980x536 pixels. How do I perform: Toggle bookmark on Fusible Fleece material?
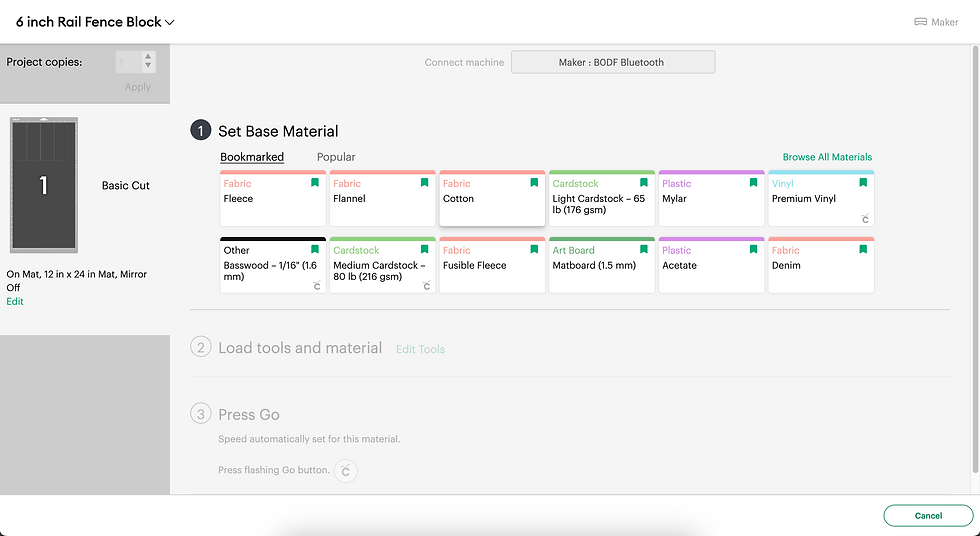tap(534, 249)
